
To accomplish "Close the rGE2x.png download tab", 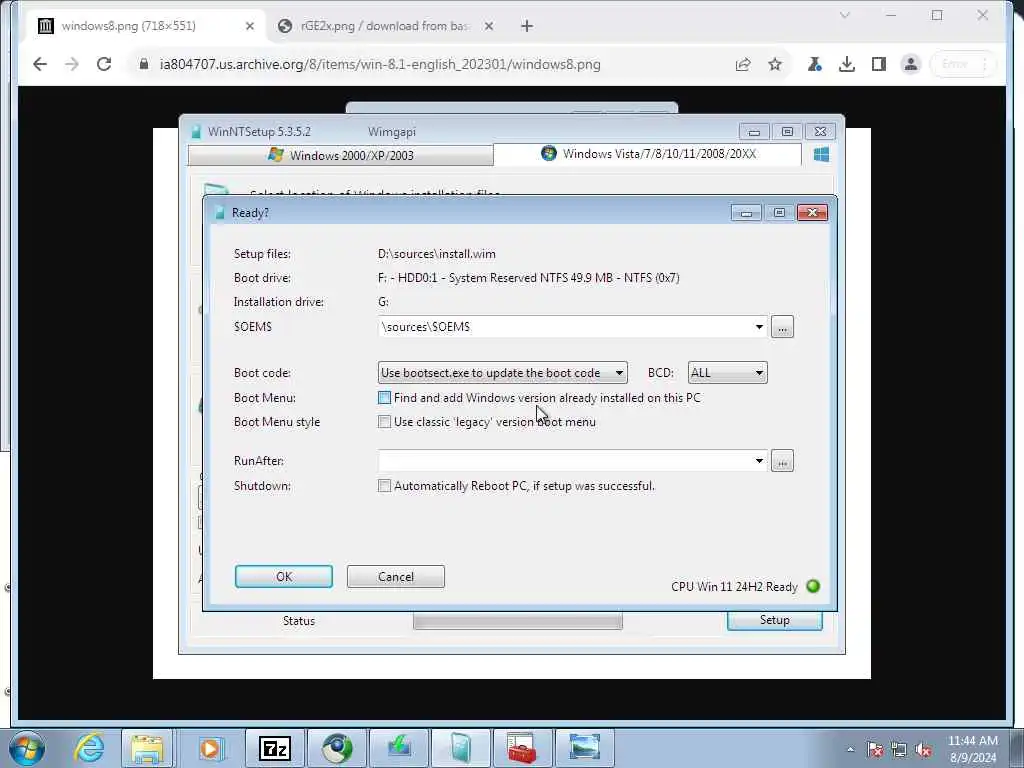I will coord(488,26).
